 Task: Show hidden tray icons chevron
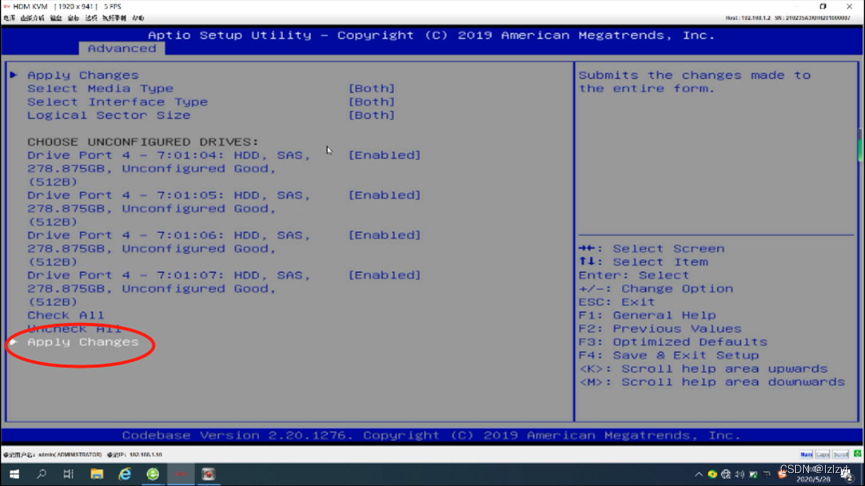(698, 474)
